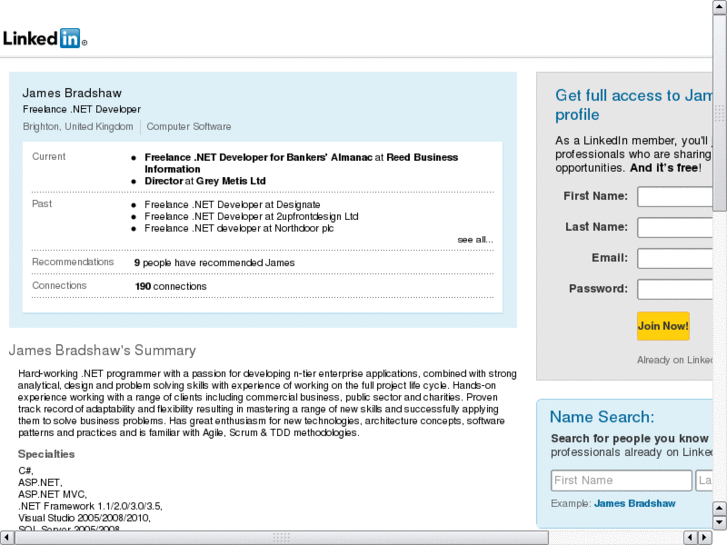Click 'Brighton, United Kingdom' location text
Screen dimensions: 727x545
tap(78, 127)
